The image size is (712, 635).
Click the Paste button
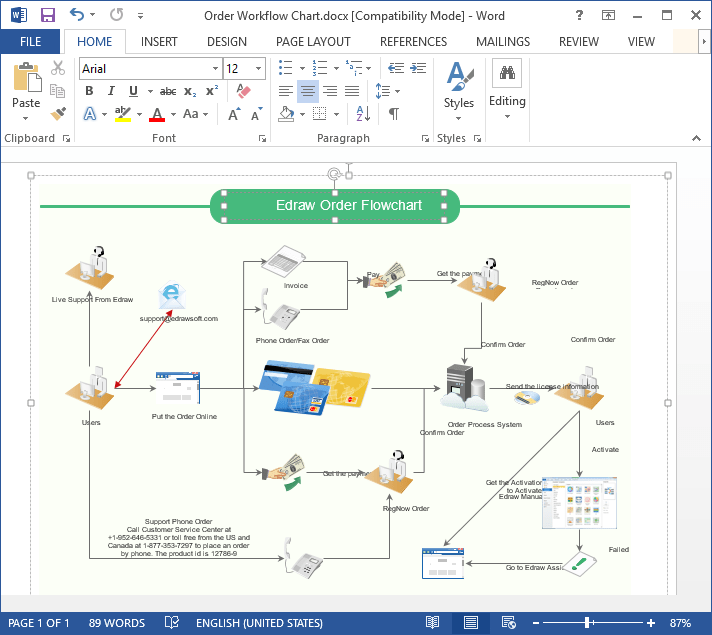pos(26,84)
